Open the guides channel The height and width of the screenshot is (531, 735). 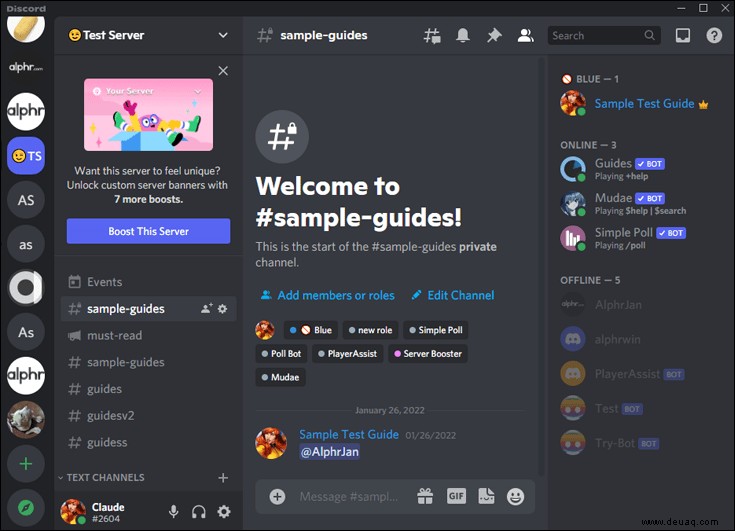coord(148,389)
